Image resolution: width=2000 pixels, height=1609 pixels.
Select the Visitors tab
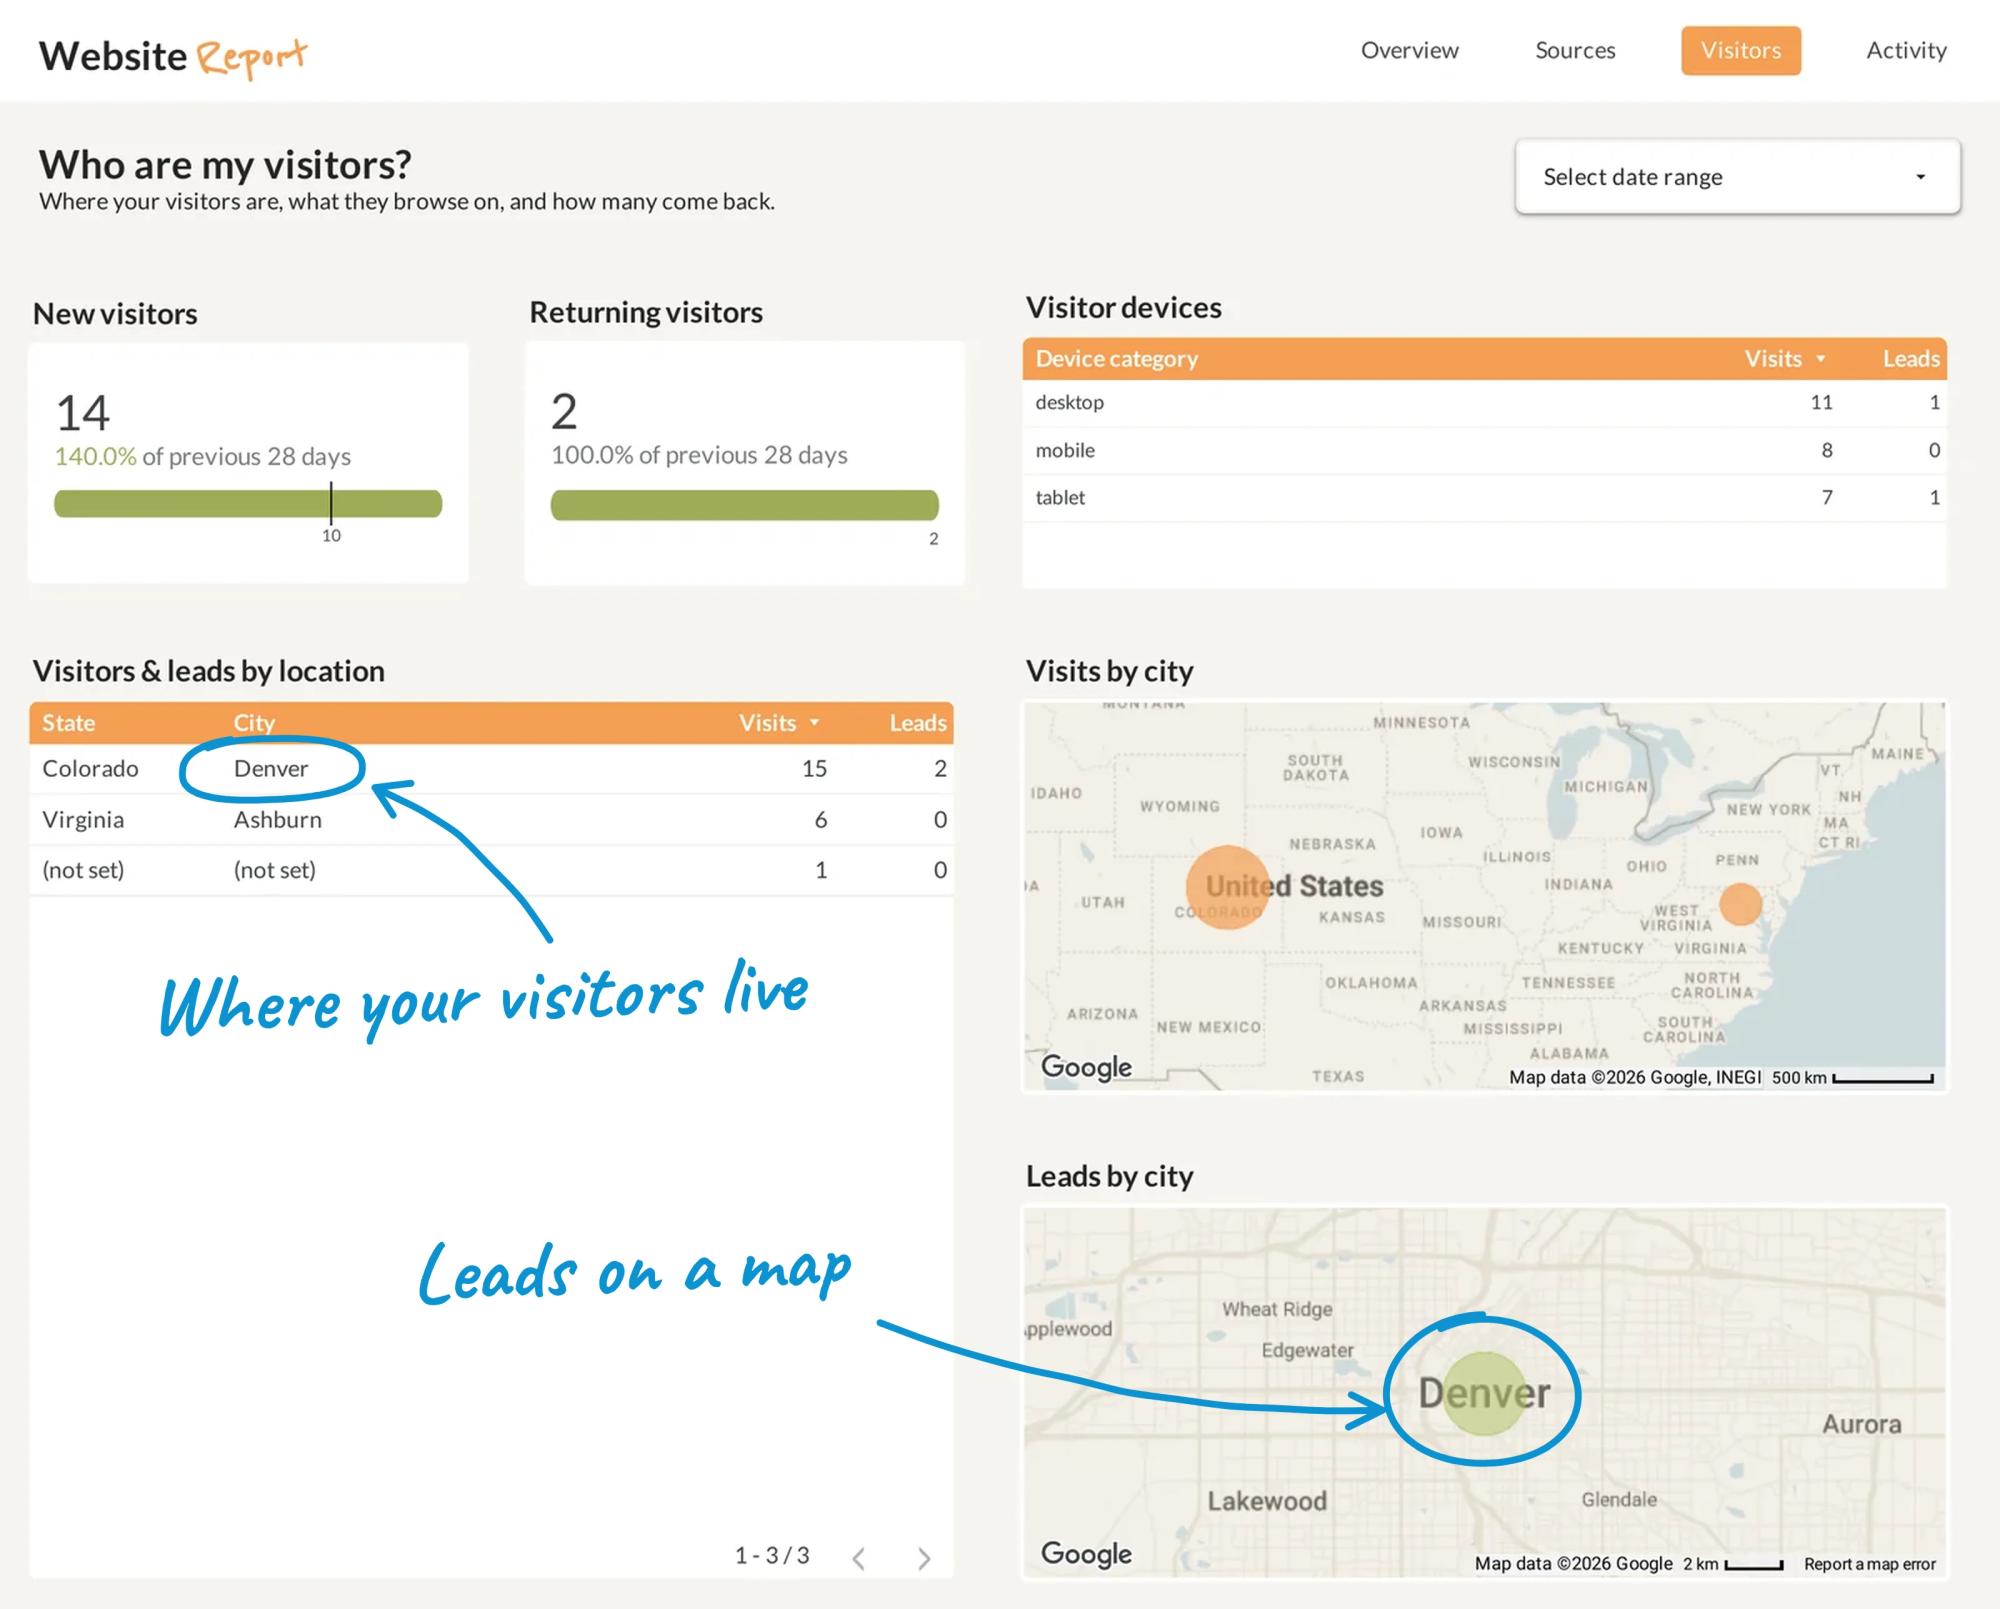coord(1741,50)
